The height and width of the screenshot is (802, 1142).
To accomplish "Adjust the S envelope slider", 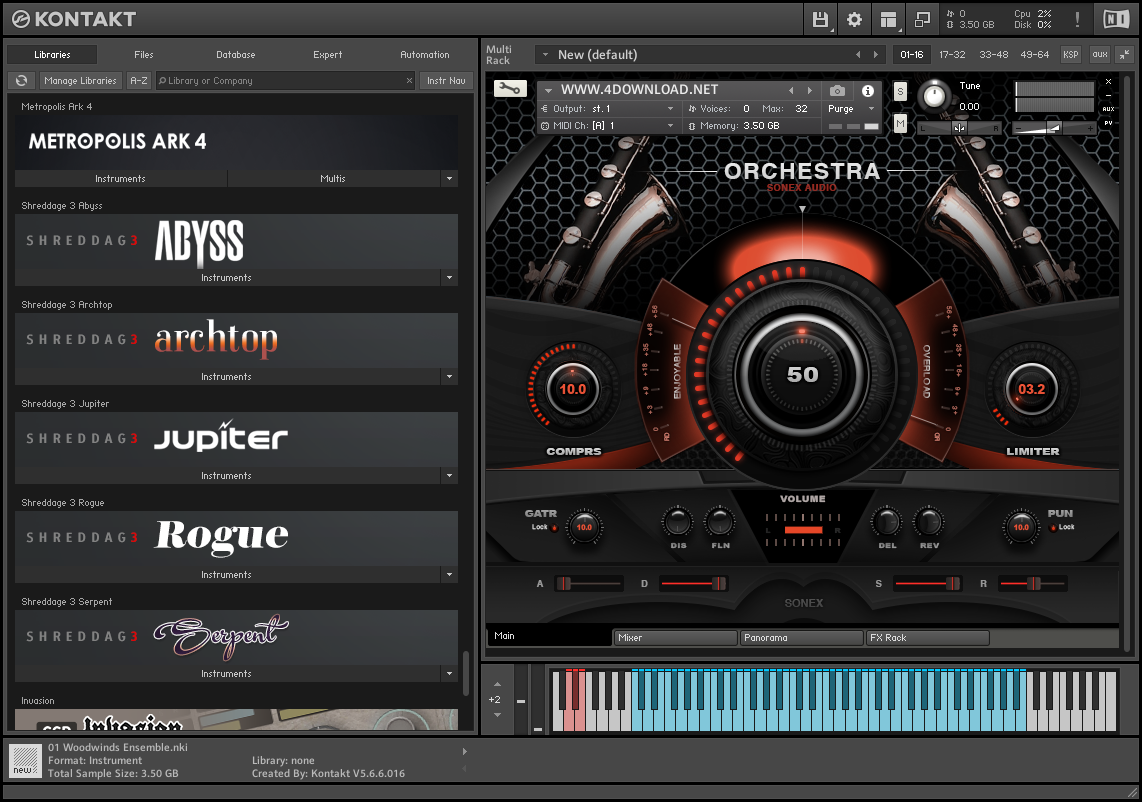I will tap(927, 583).
